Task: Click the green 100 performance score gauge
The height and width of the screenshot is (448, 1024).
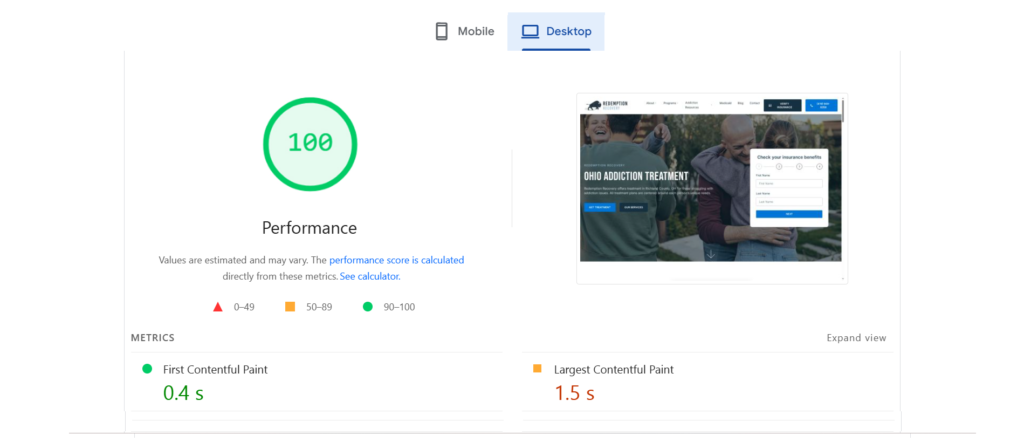Action: [309, 143]
